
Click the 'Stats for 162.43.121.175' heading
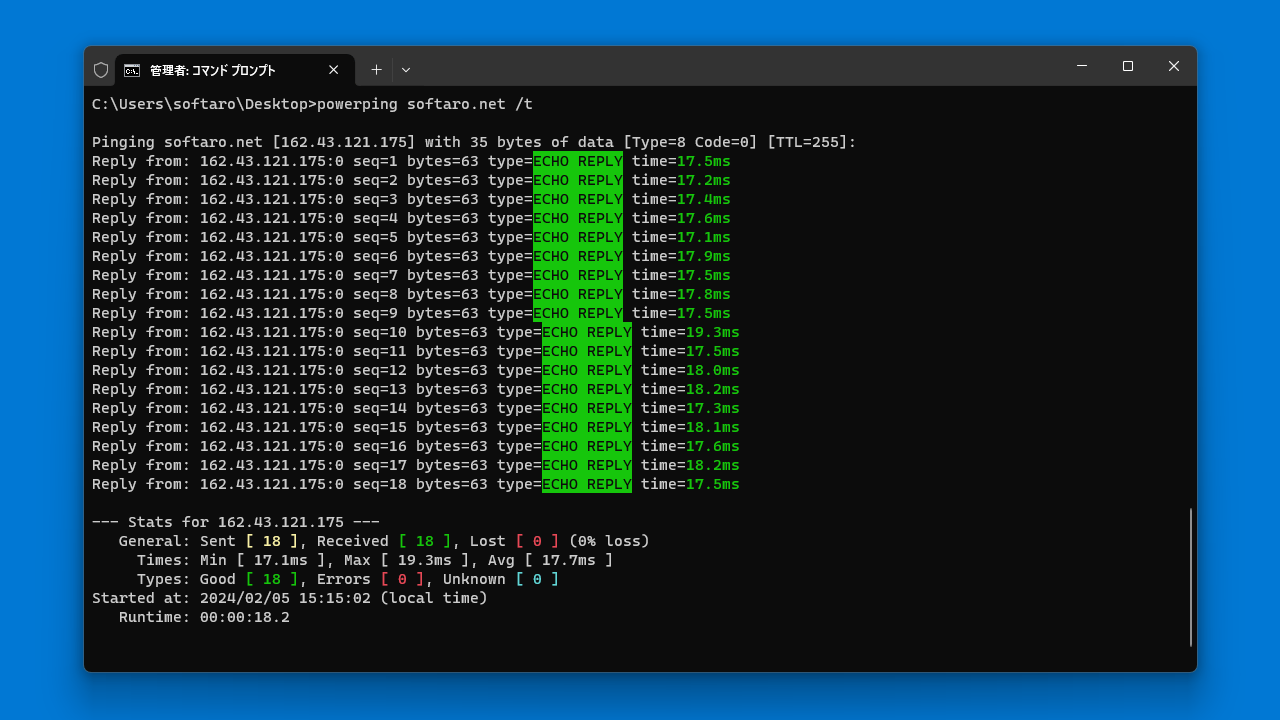pyautogui.click(x=236, y=522)
